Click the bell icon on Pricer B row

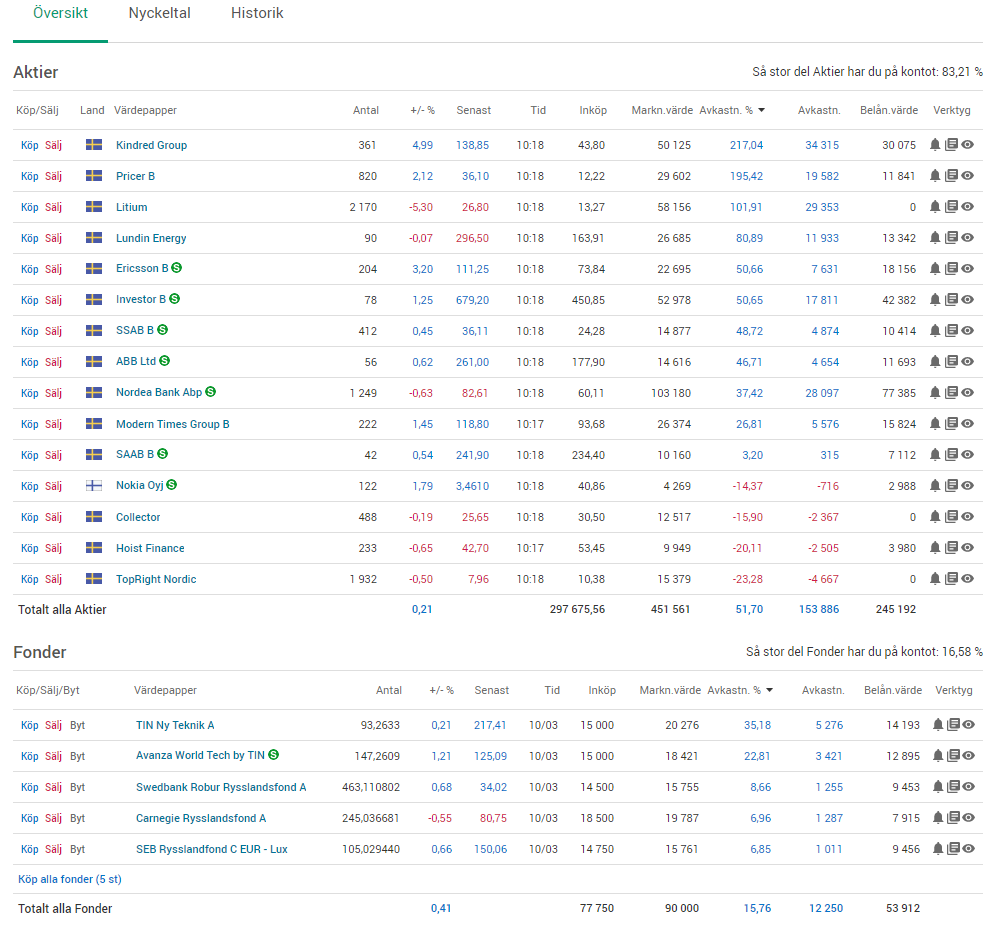pos(935,175)
